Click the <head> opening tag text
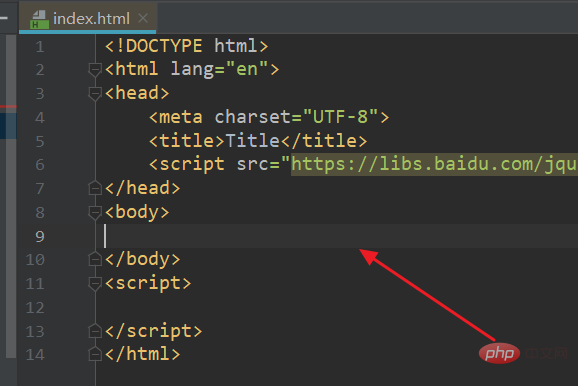 pyautogui.click(x=137, y=93)
